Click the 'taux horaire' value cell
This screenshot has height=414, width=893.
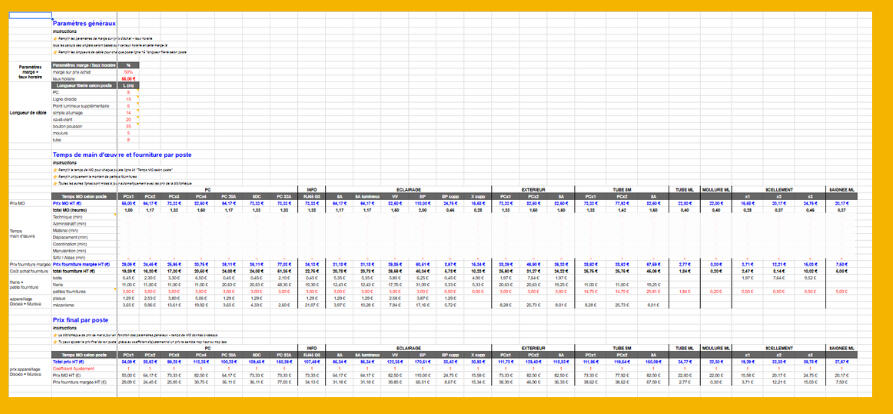pos(128,78)
